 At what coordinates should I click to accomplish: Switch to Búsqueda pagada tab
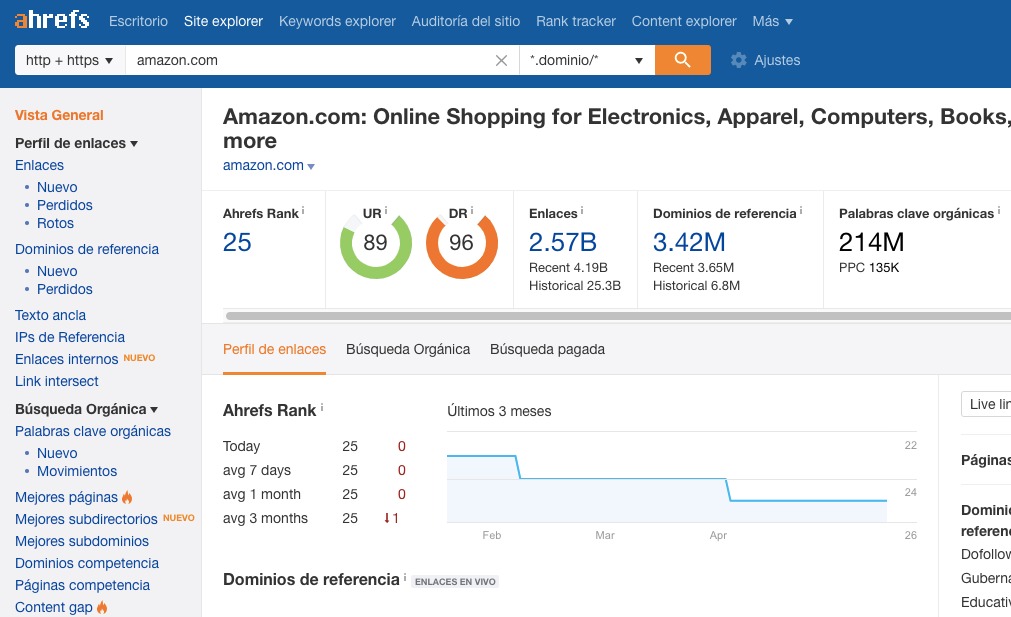tap(547, 349)
